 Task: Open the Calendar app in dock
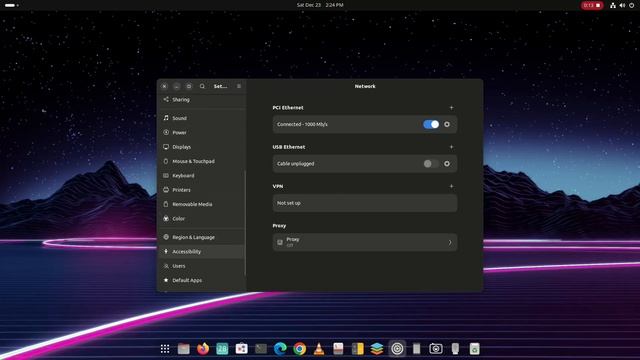pyautogui.click(x=222, y=349)
